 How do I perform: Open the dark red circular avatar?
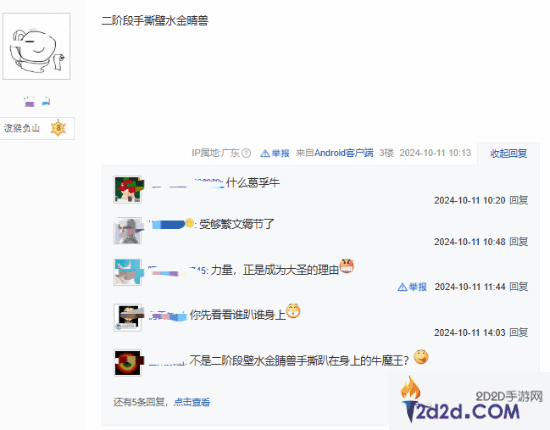pos(128,363)
